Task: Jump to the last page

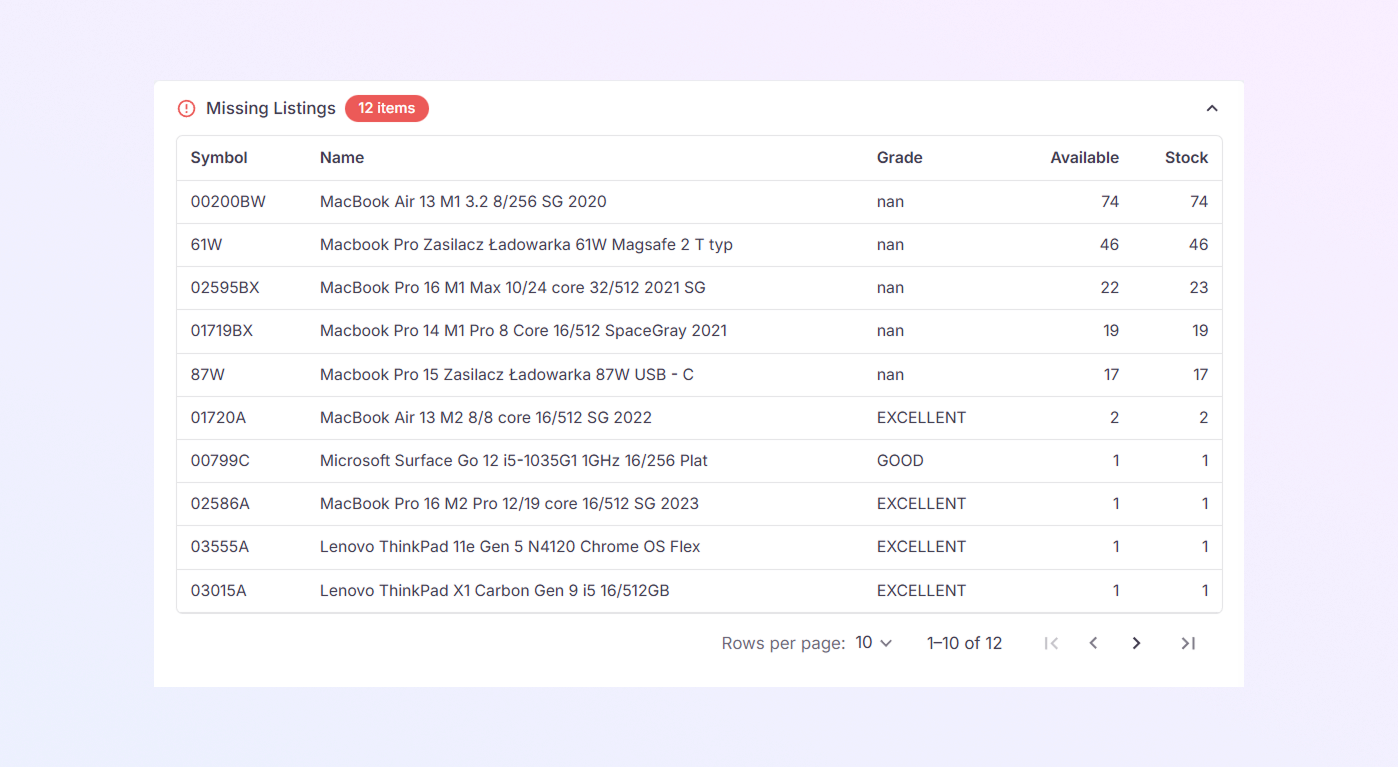Action: 1188,643
